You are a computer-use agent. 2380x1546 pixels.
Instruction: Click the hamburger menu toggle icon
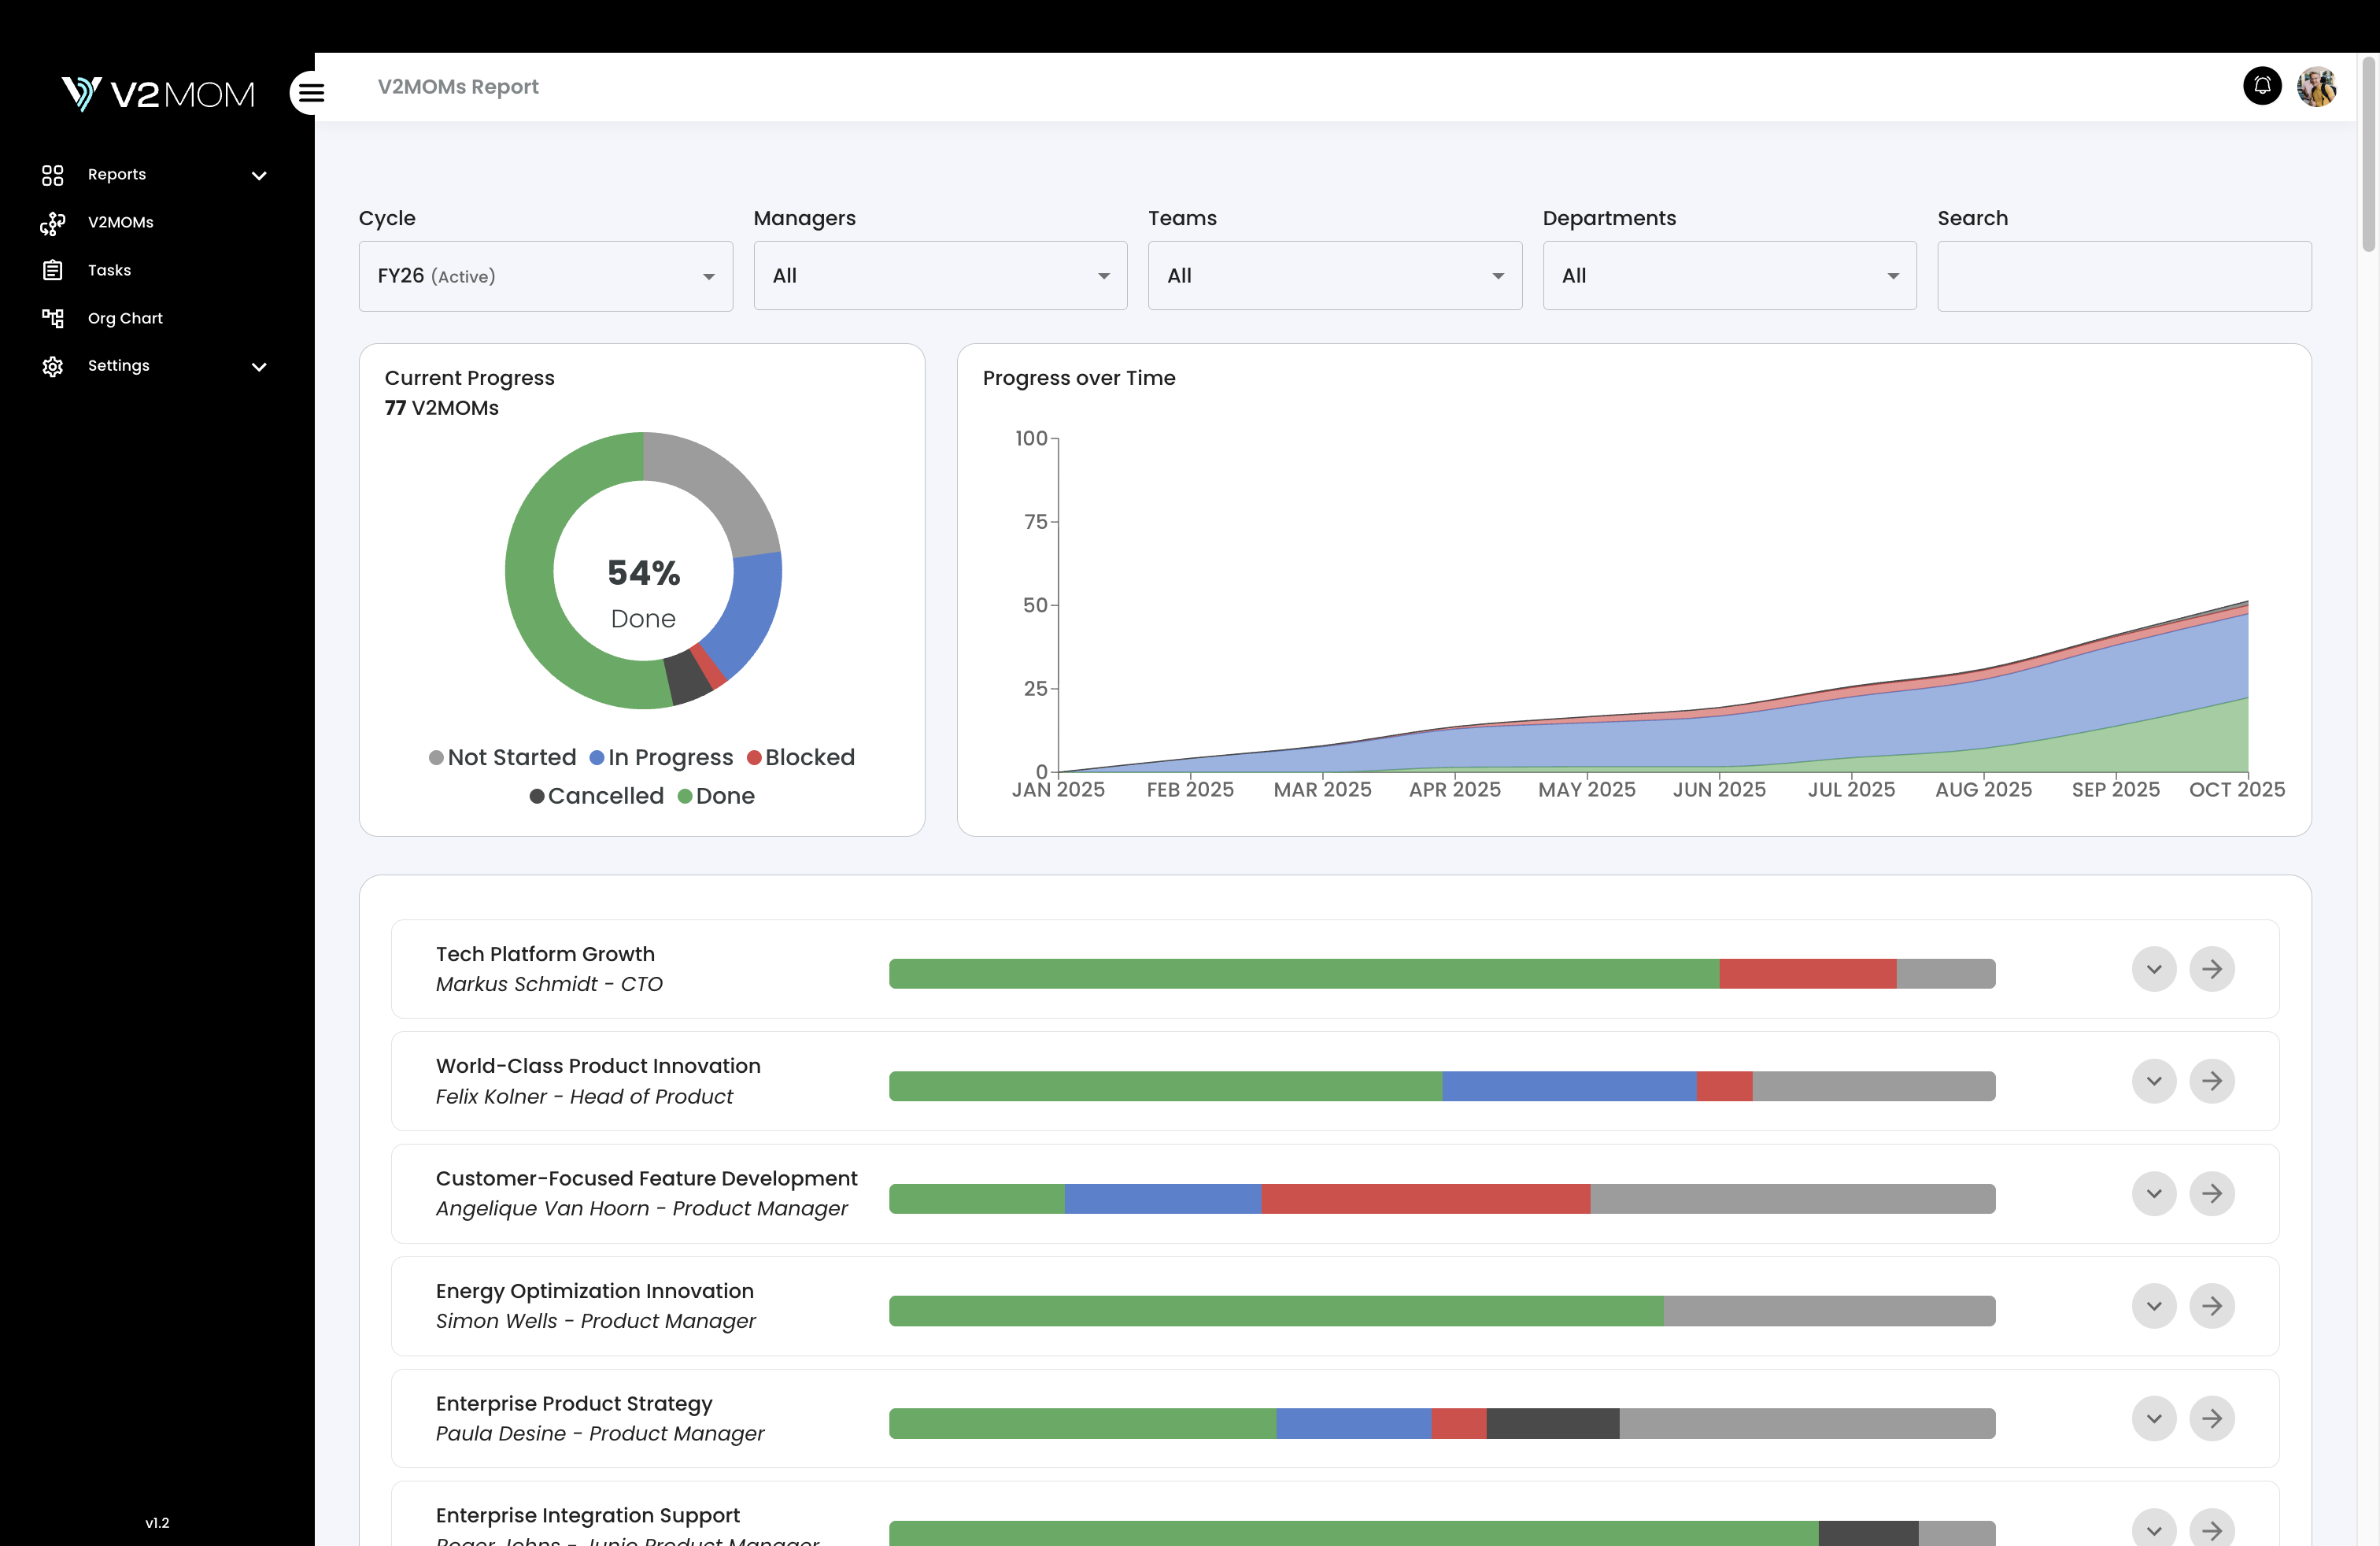coord(311,93)
